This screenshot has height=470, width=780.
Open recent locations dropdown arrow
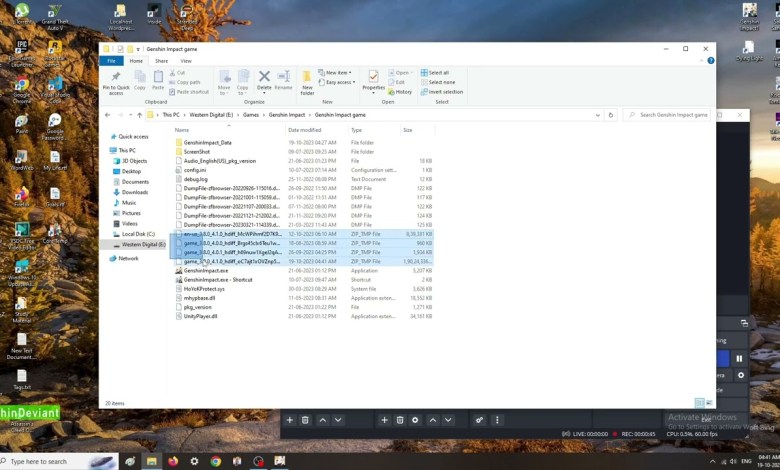[130, 115]
